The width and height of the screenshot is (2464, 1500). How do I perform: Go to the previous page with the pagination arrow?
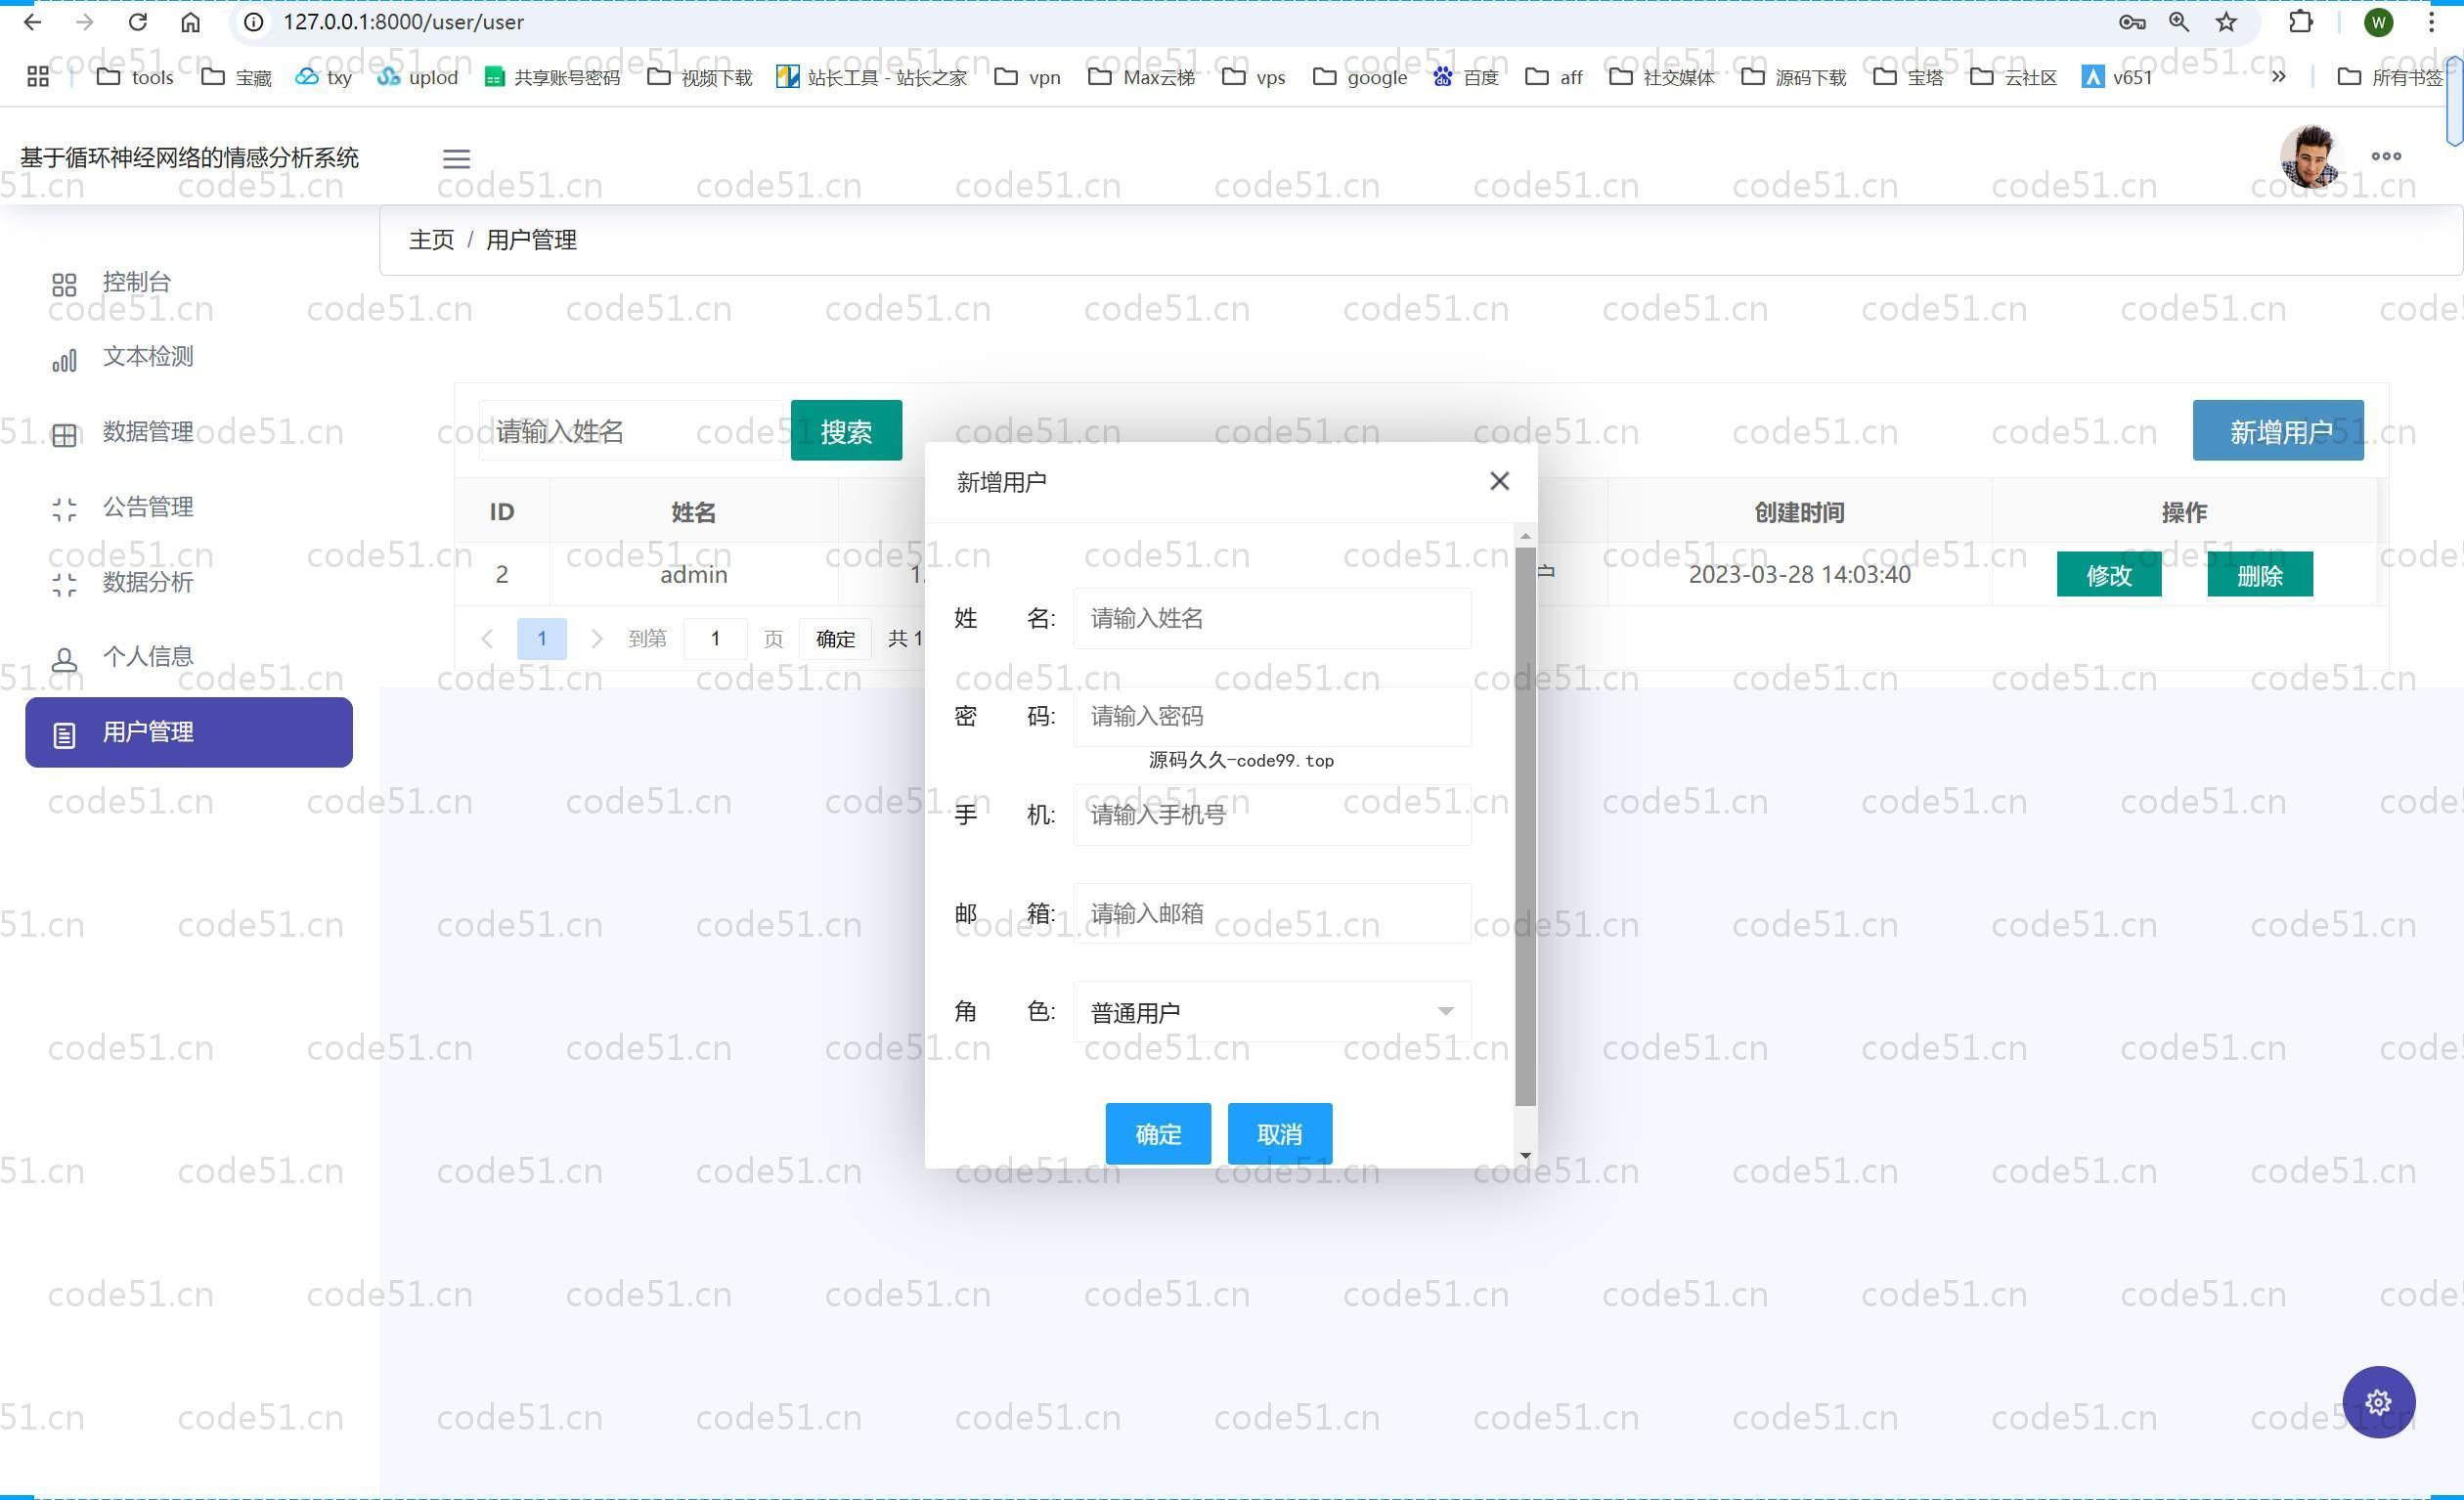tap(487, 638)
